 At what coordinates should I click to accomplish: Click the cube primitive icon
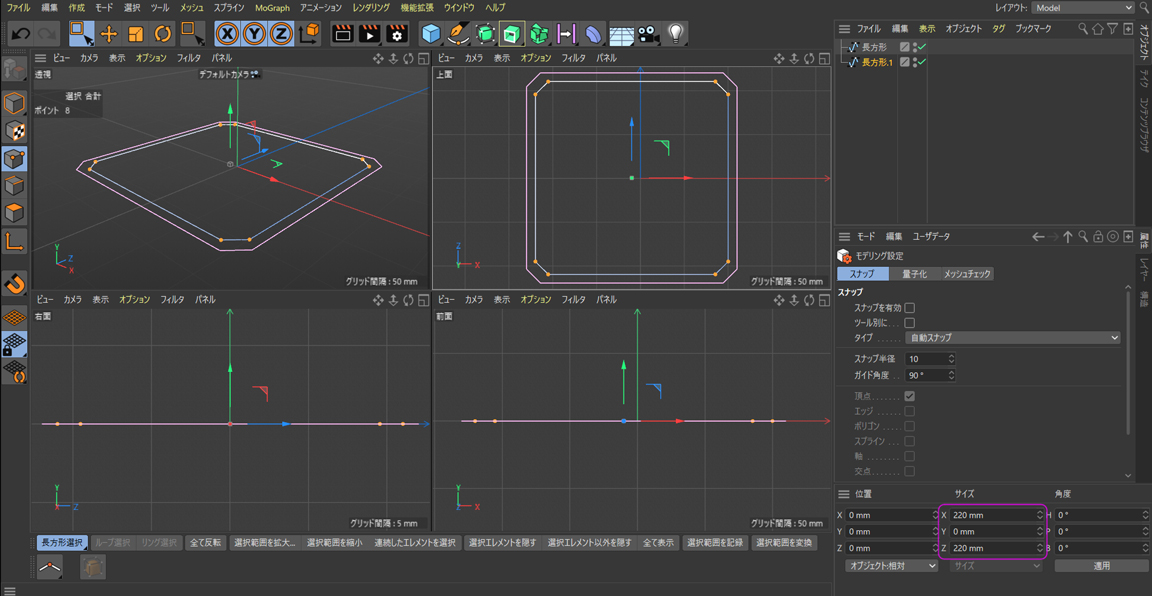(x=431, y=33)
